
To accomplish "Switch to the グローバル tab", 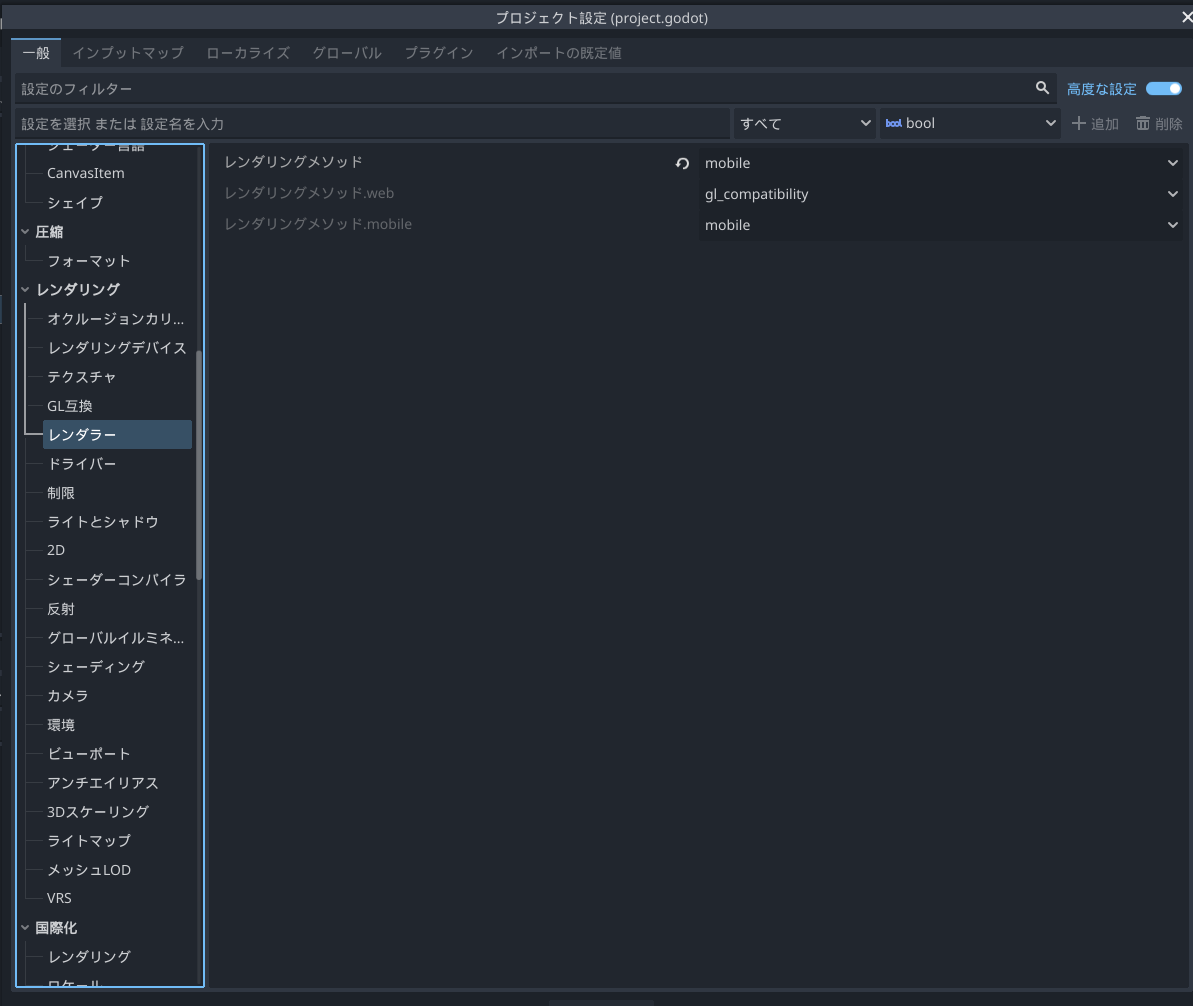I will pyautogui.click(x=347, y=53).
